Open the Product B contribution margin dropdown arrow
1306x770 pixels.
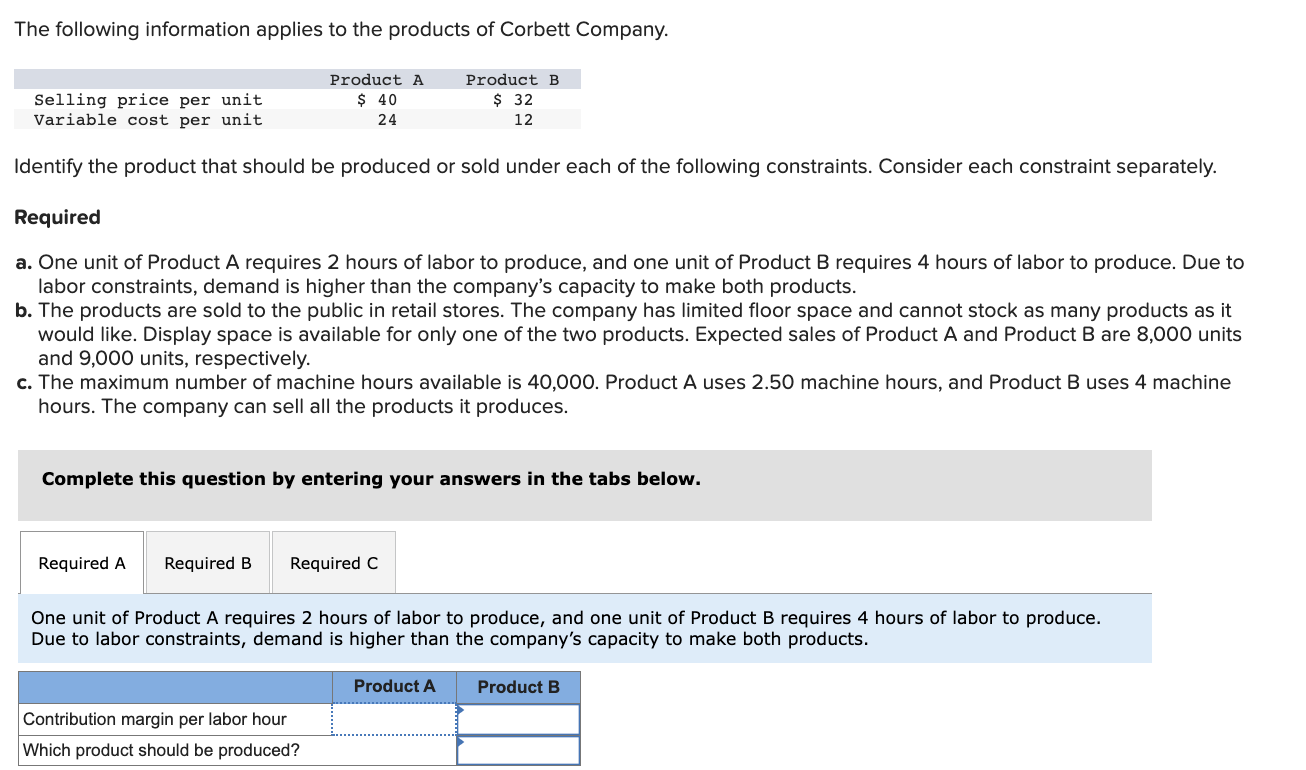coord(461,712)
